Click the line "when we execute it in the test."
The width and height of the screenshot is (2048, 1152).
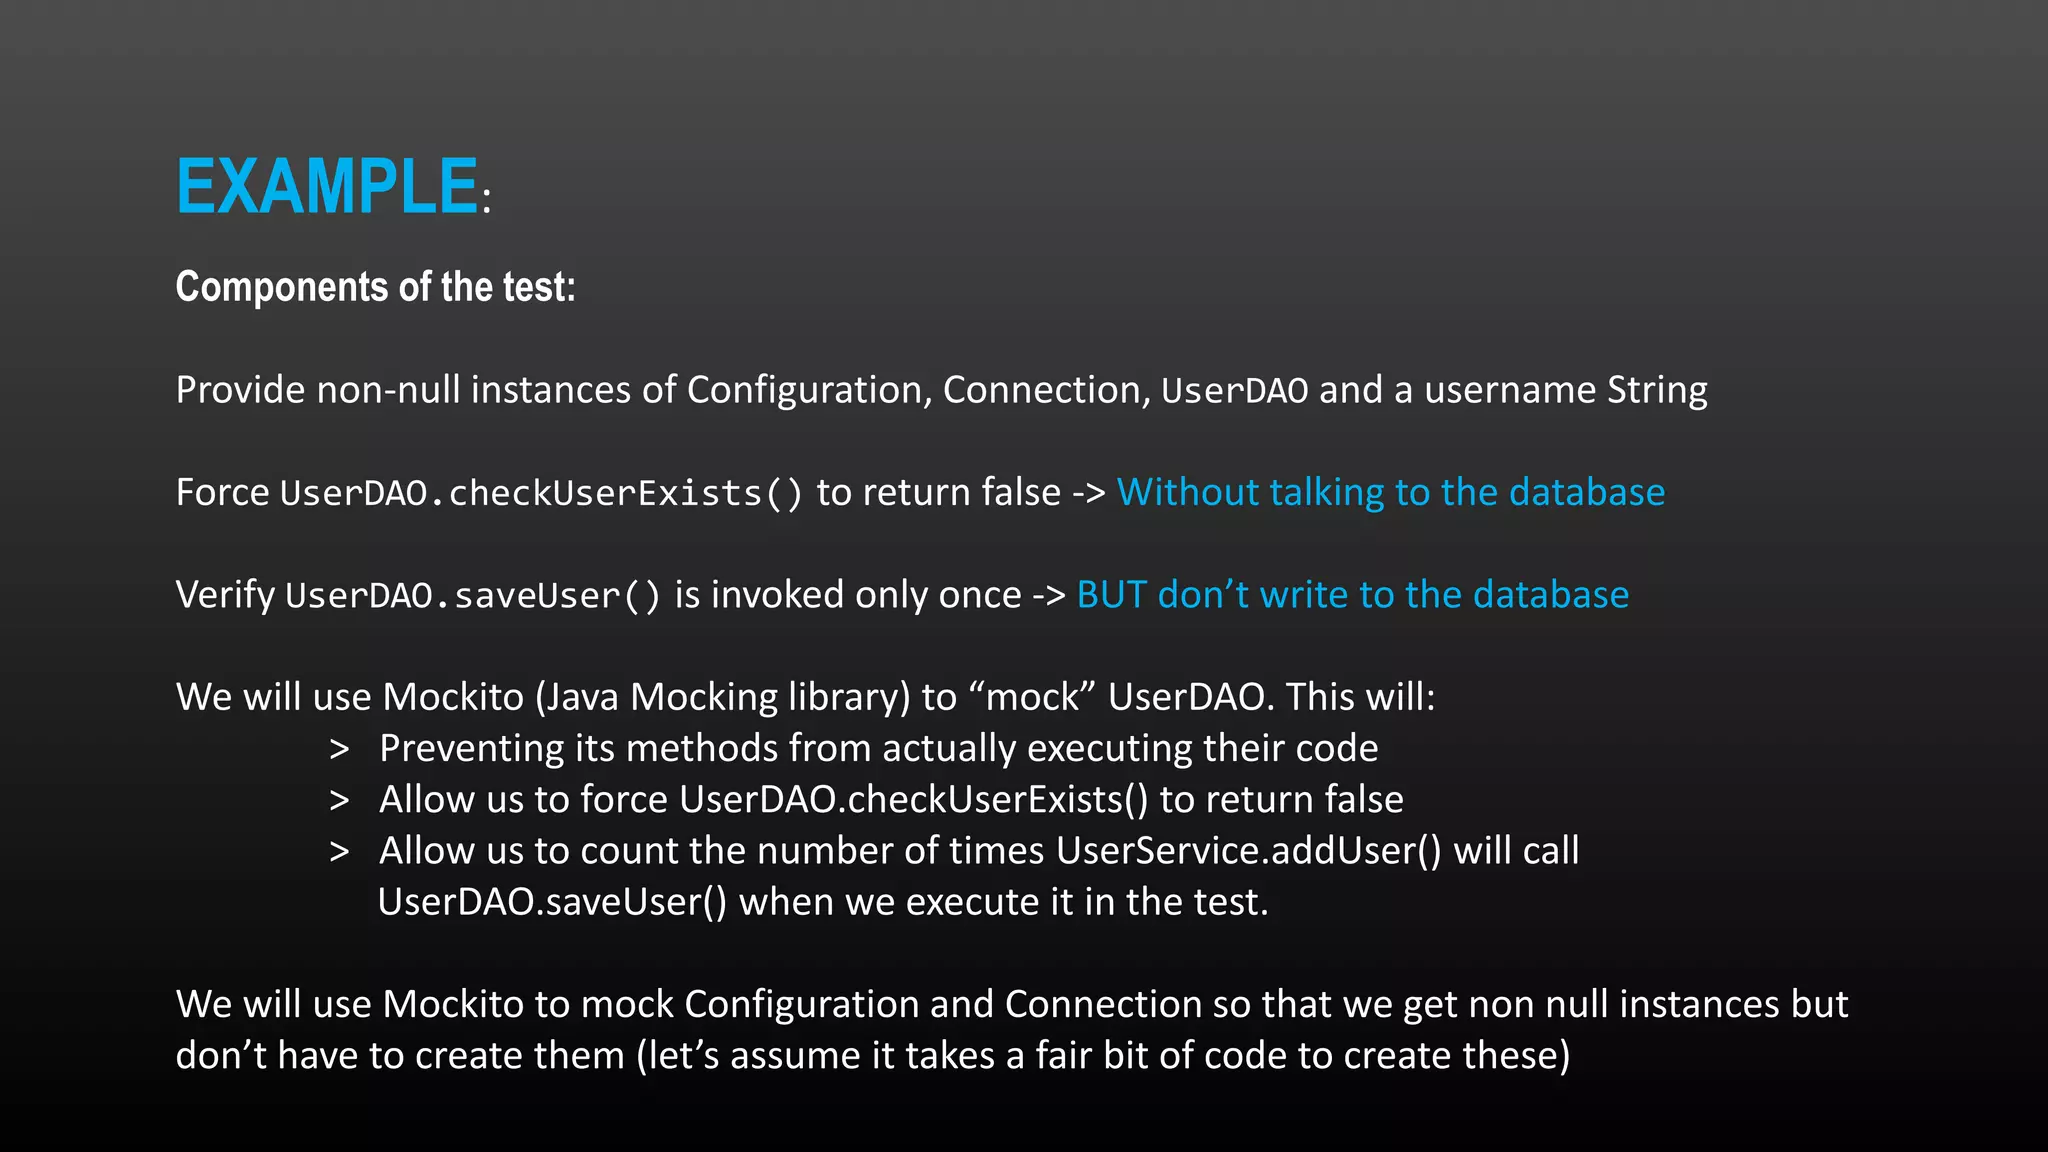[1003, 903]
